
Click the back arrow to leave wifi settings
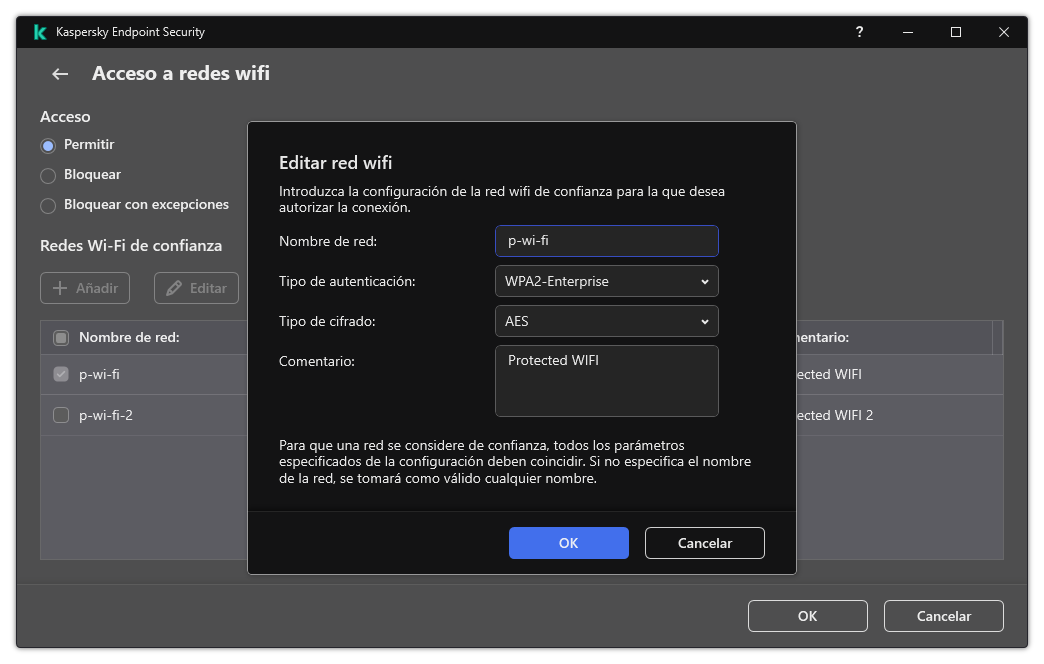pyautogui.click(x=59, y=74)
